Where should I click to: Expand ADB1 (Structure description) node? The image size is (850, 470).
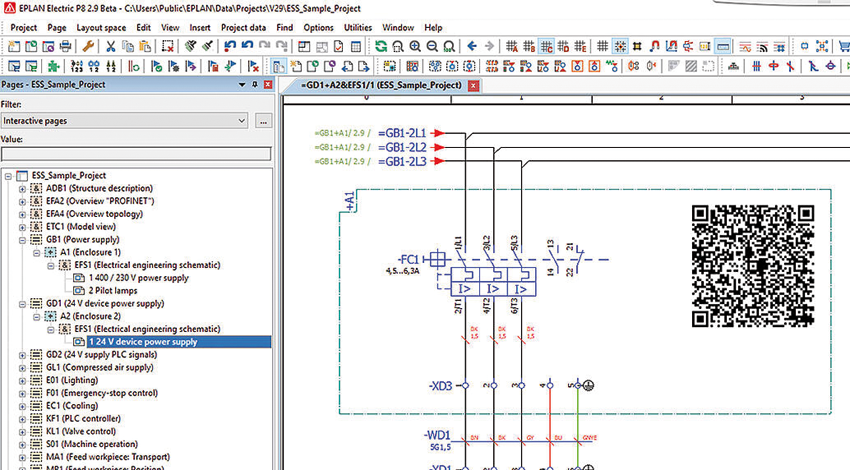(22, 189)
